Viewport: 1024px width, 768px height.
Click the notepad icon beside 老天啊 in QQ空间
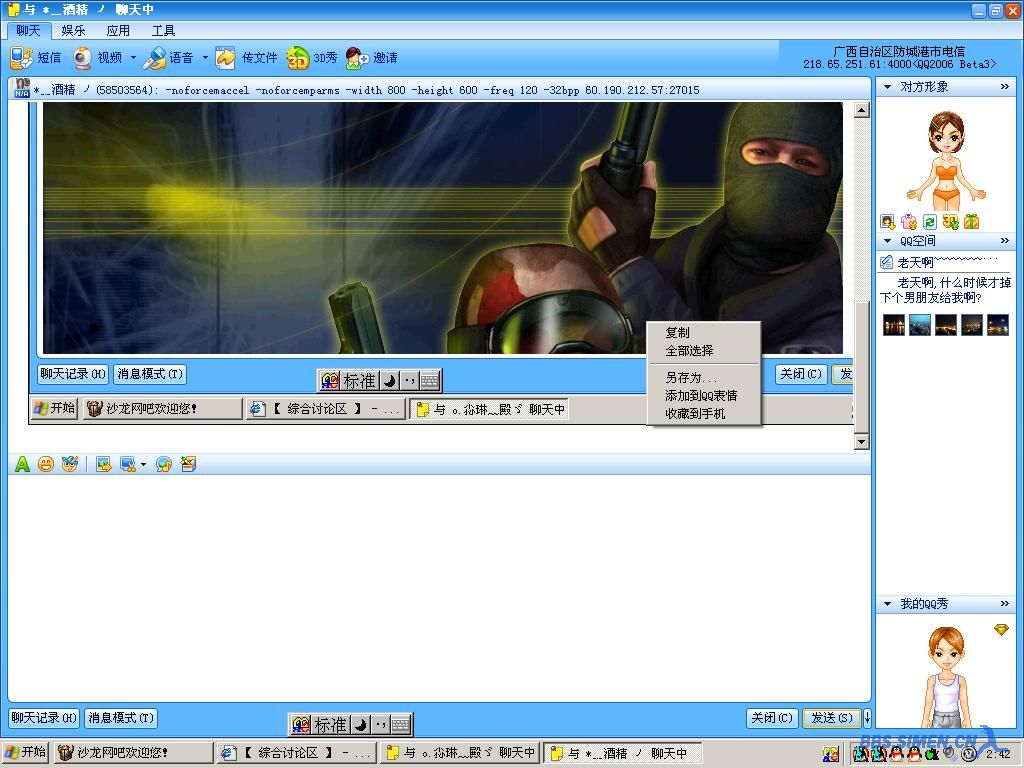pyautogui.click(x=886, y=263)
